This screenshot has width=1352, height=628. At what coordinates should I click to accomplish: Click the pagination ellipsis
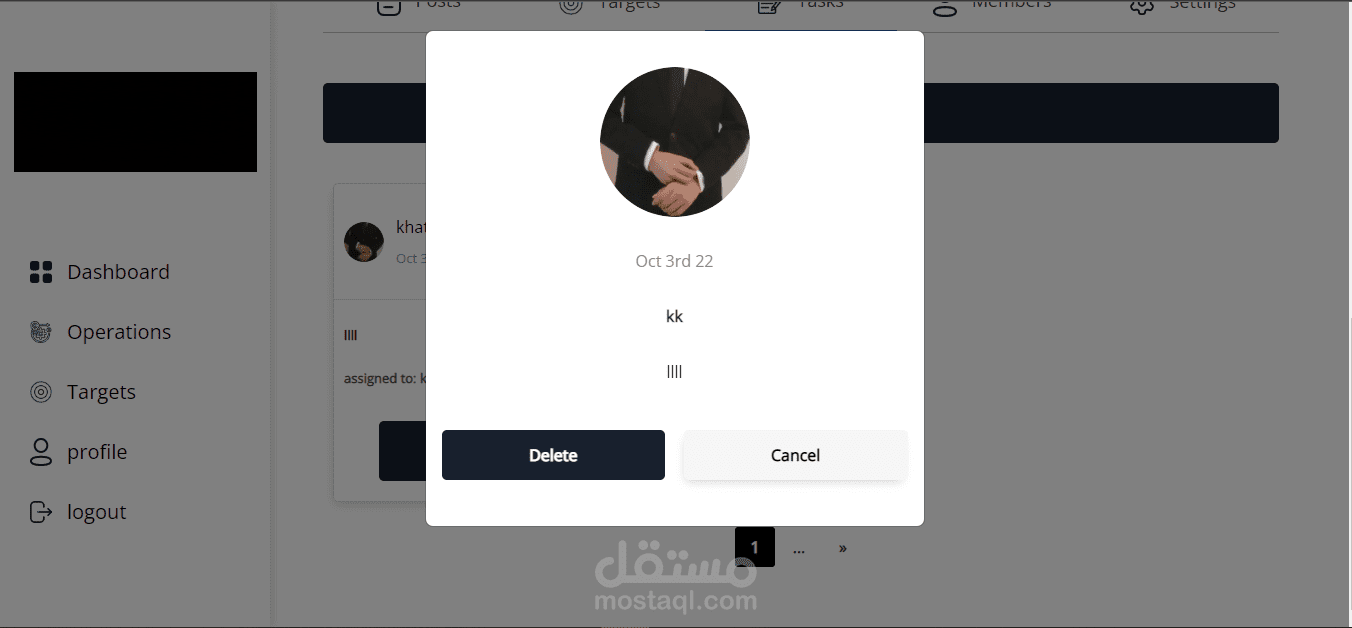pos(799,548)
